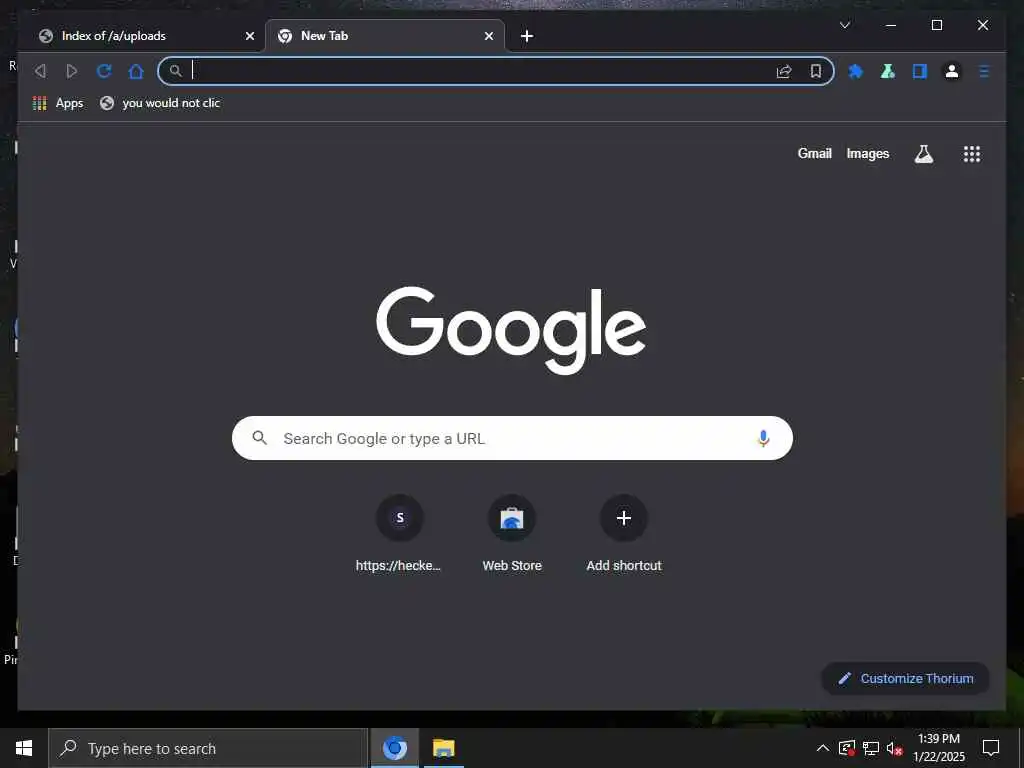
Task: Expand the tab search dropdown arrow
Action: pos(844,25)
